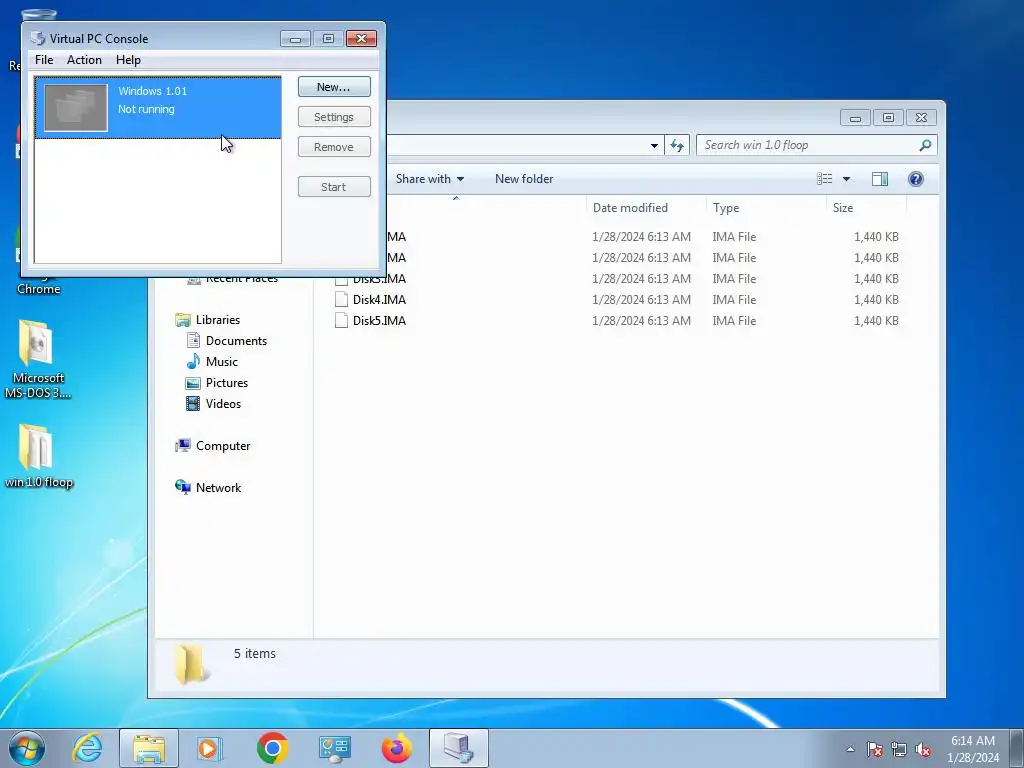Sort by Type column header
The width and height of the screenshot is (1024, 768).
(726, 208)
